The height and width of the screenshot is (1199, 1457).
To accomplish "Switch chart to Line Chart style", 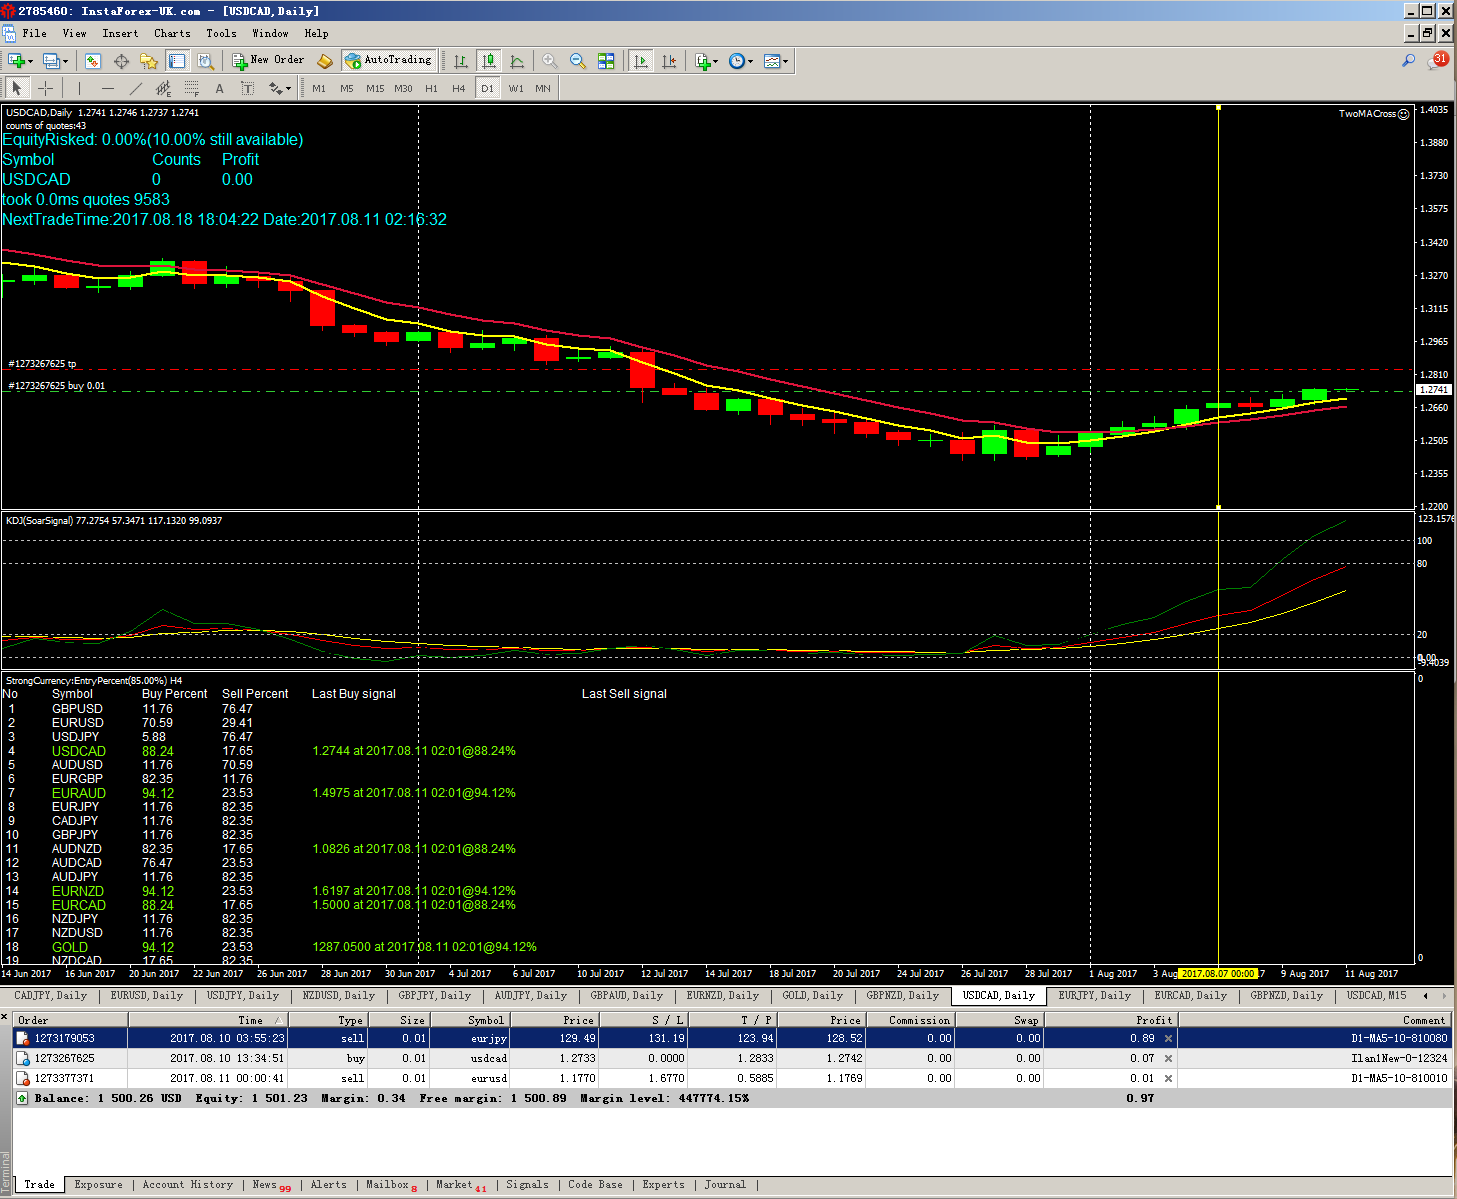I will tap(517, 61).
